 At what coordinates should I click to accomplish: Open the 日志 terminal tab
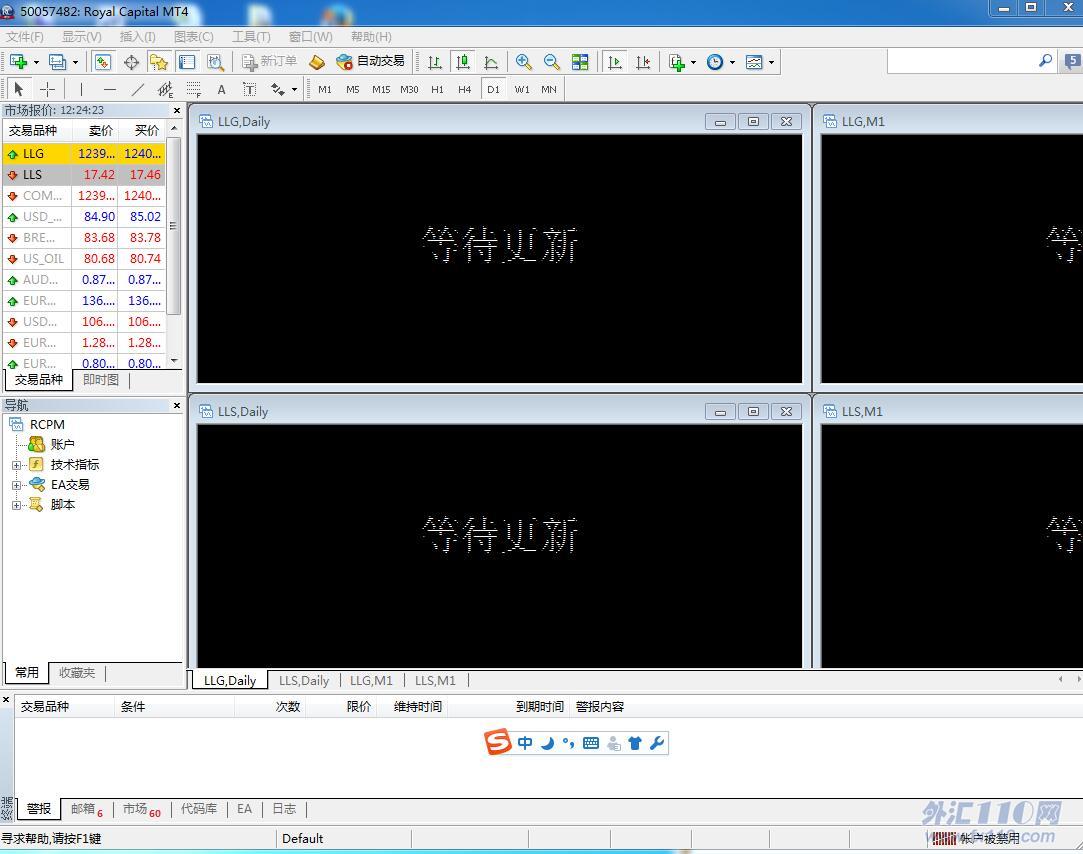pos(284,809)
